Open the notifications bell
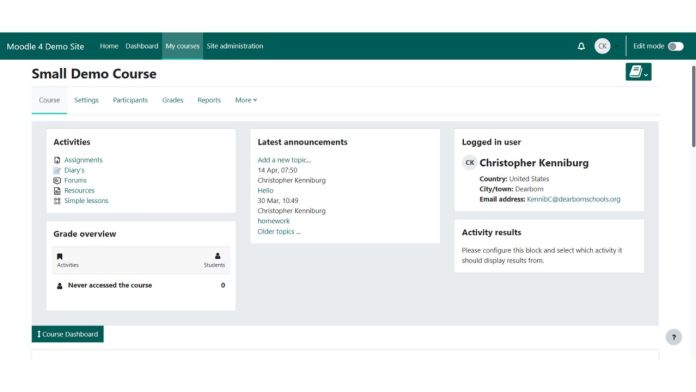Viewport: 696px width, 392px height. coord(581,46)
